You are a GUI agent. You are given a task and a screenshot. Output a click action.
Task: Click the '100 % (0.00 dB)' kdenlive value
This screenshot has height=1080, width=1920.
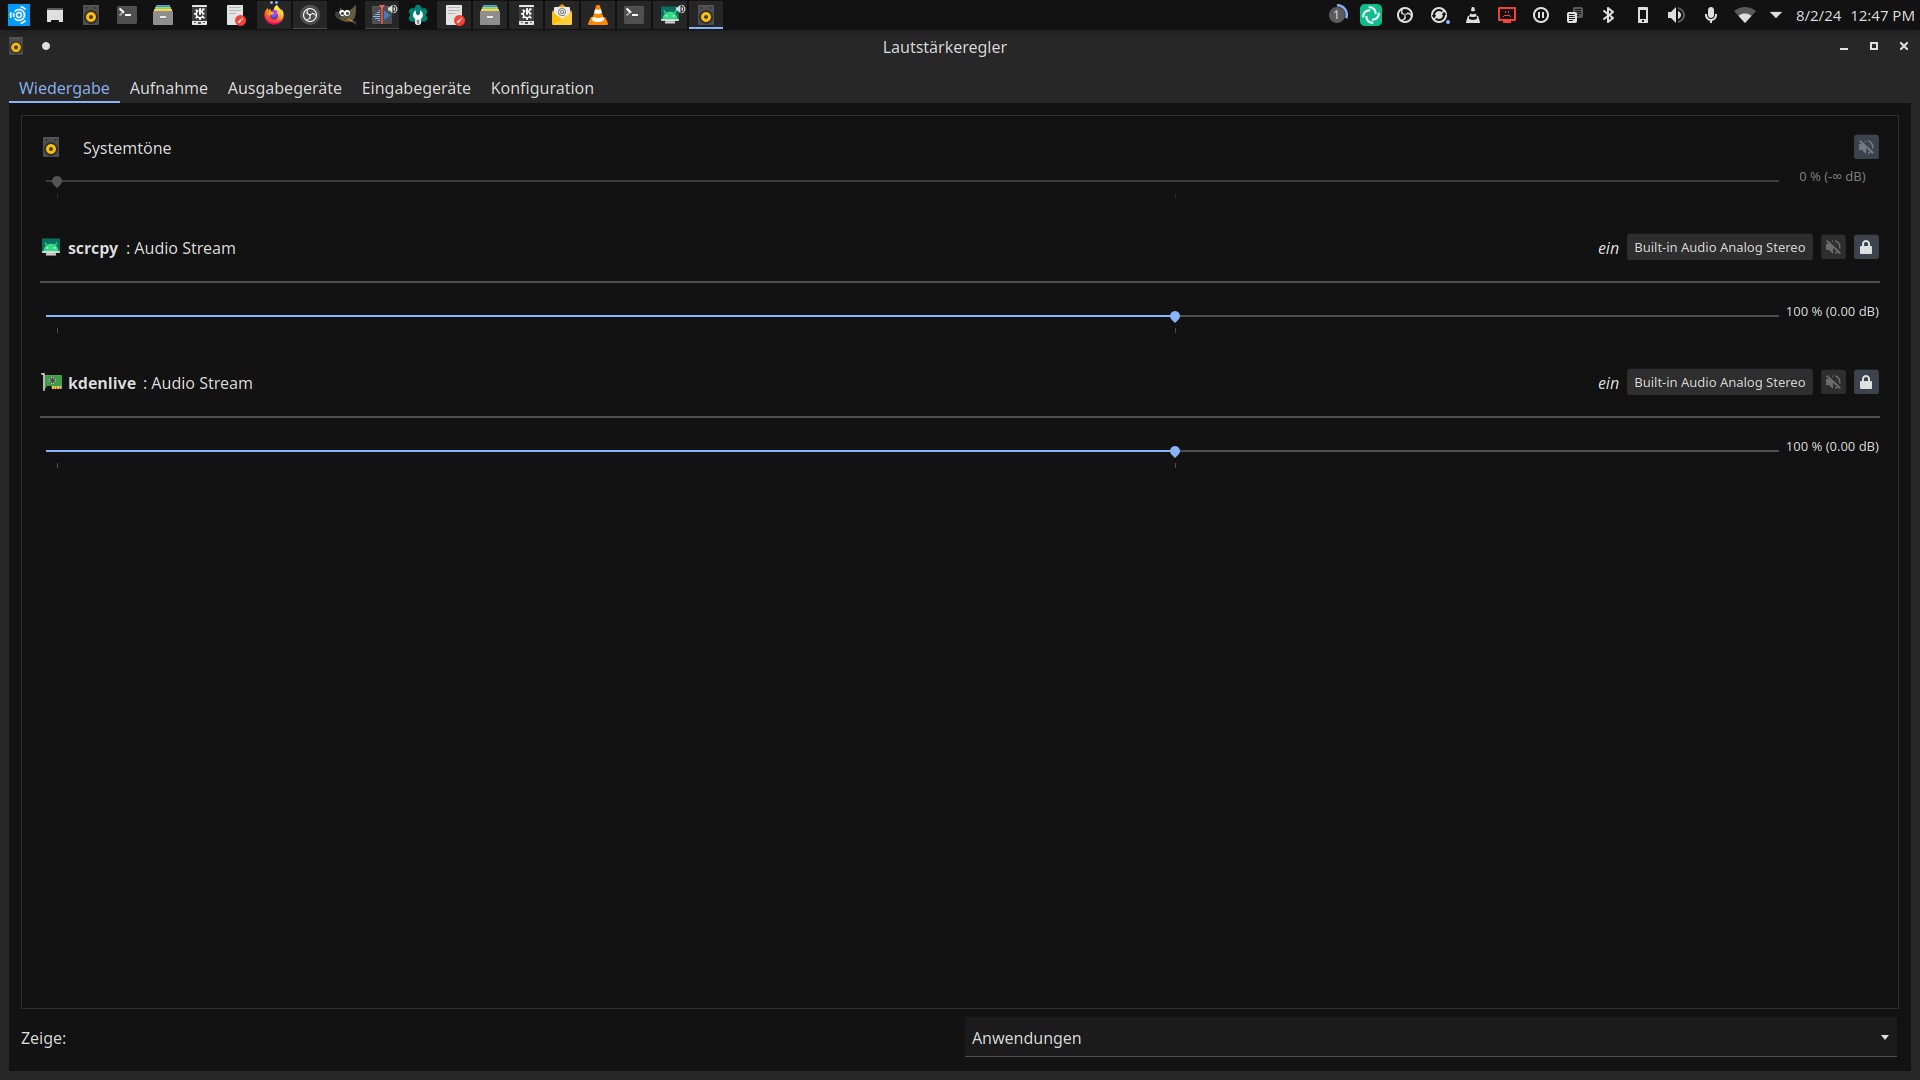[x=1832, y=446]
